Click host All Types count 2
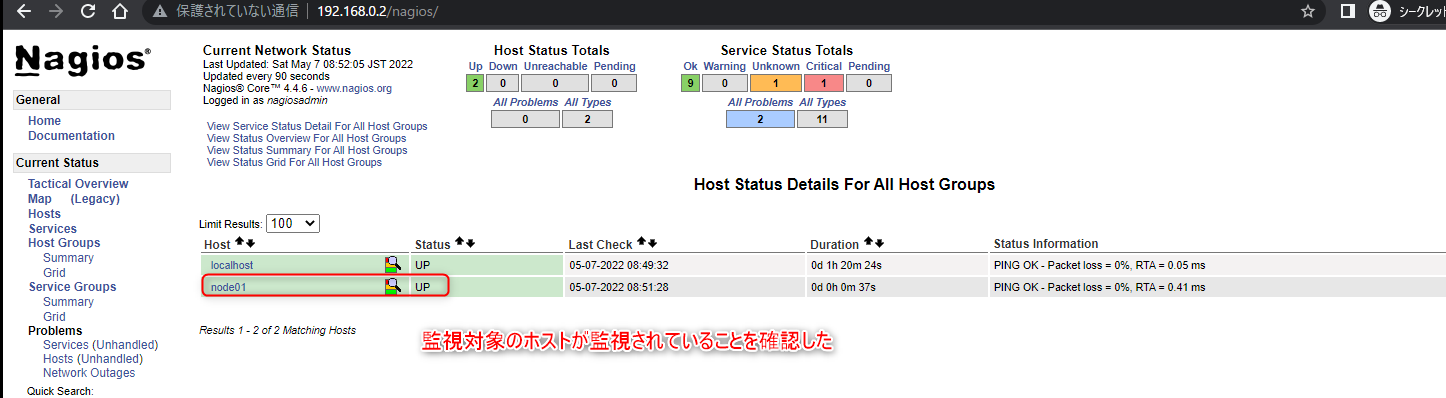This screenshot has height=398, width=1446. click(x=587, y=119)
